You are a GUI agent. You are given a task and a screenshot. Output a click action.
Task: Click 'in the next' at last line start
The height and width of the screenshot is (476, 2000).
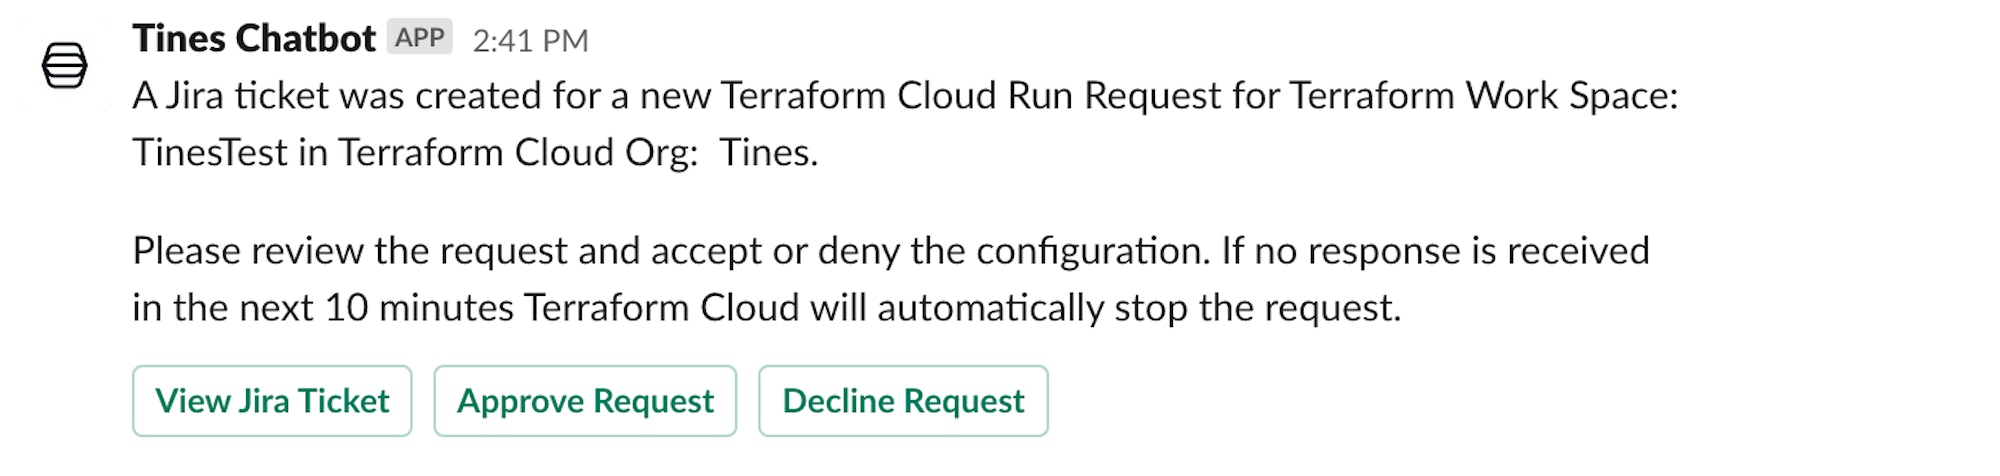(223, 308)
